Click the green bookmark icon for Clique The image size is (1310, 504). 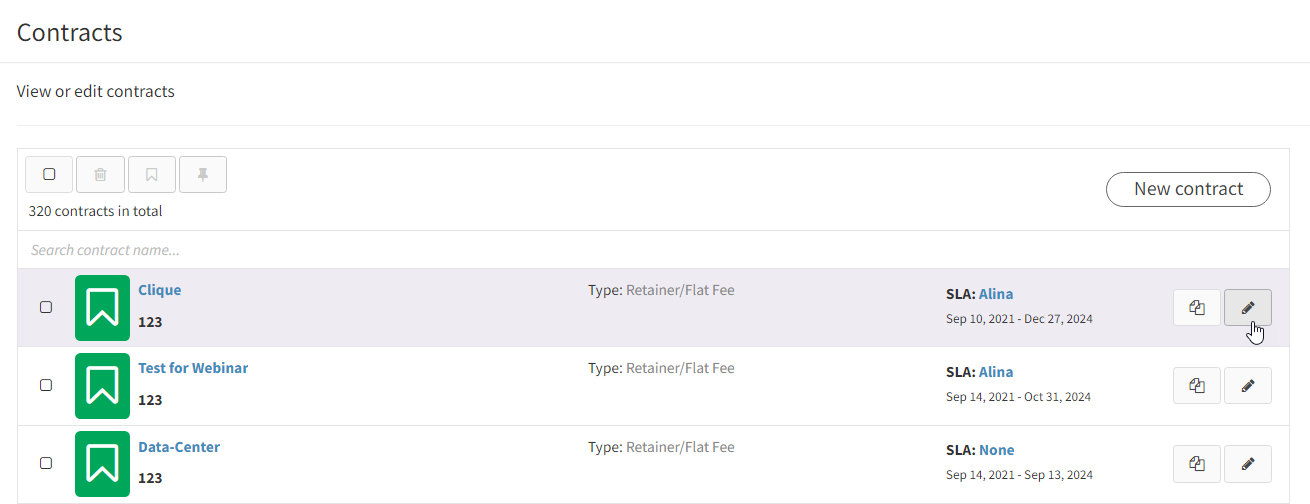point(102,308)
